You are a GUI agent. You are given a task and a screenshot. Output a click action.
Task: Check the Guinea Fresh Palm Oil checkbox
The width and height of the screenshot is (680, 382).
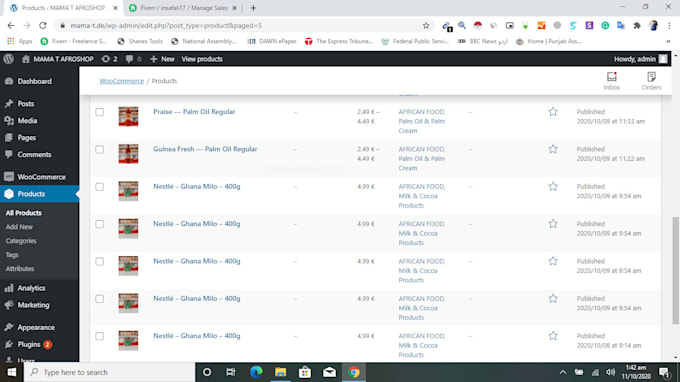(99, 149)
